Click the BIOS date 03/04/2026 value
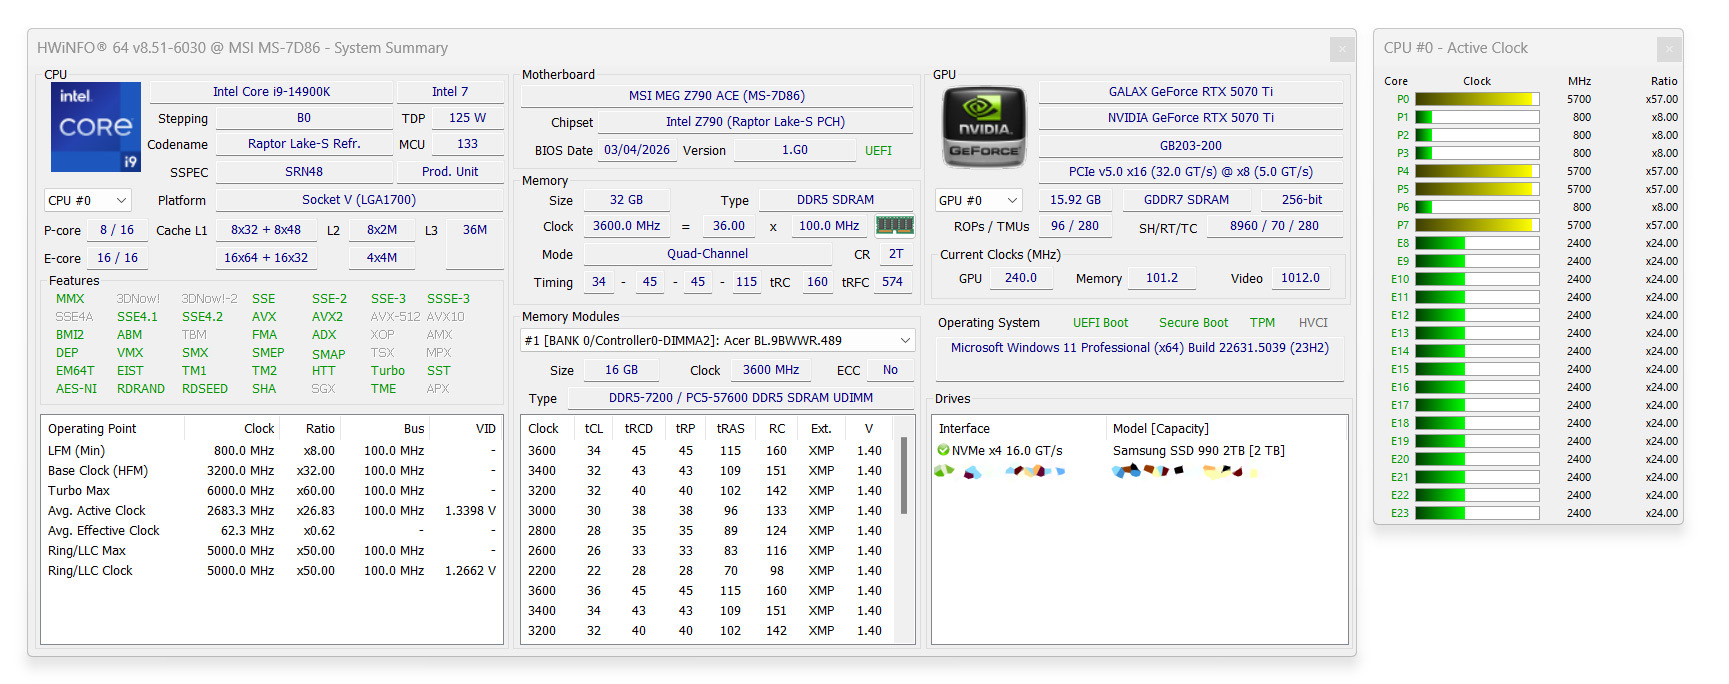Viewport: 1729px width, 684px height. pos(637,150)
